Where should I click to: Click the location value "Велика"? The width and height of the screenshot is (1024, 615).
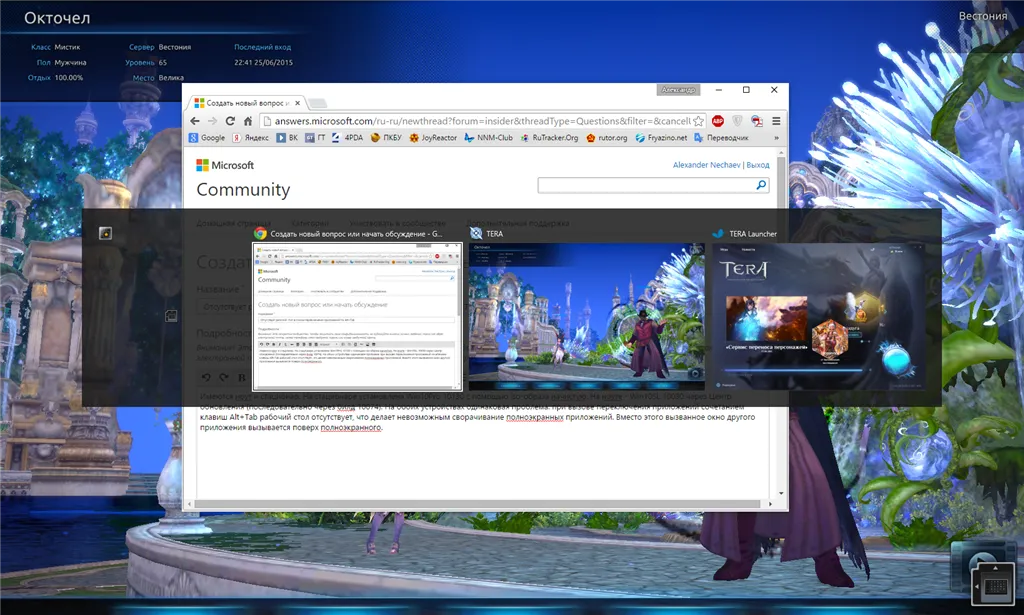coord(171,78)
